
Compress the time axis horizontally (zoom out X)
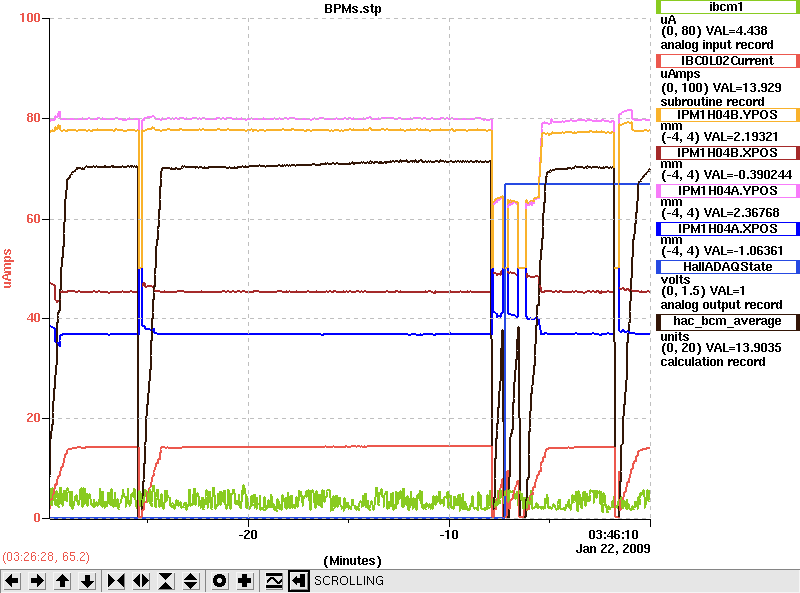coord(116,581)
